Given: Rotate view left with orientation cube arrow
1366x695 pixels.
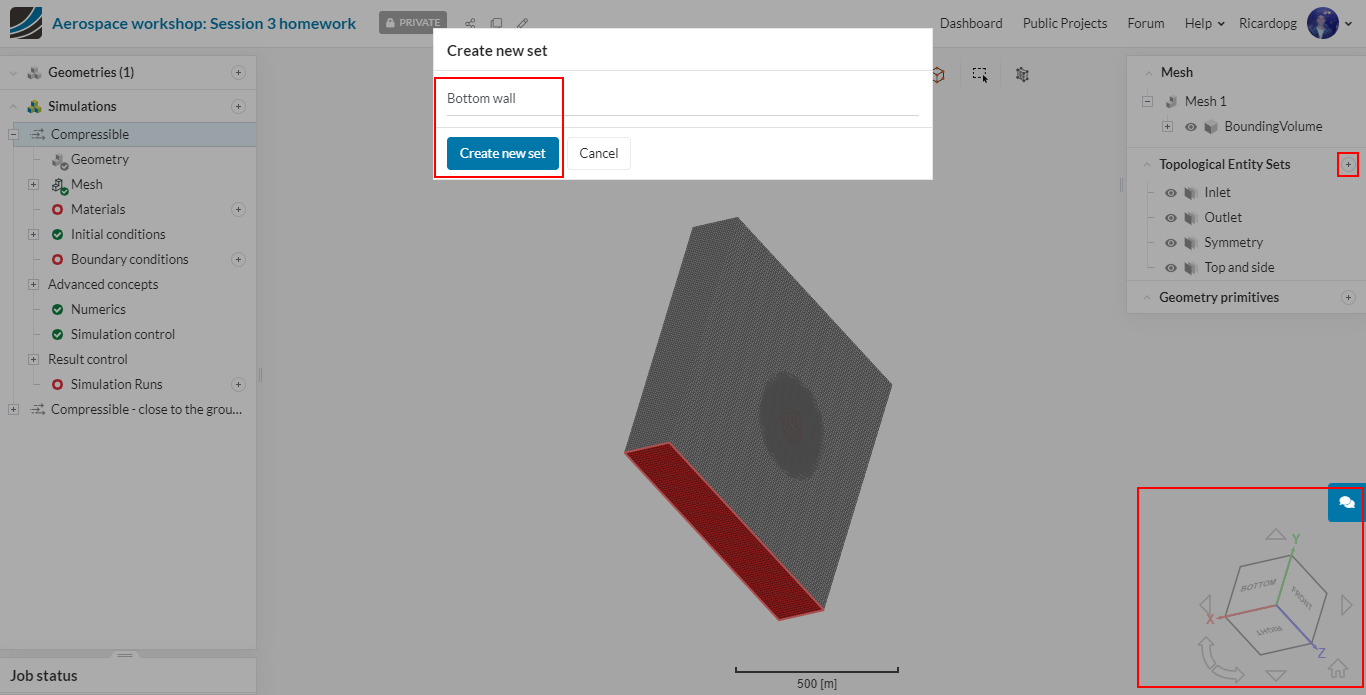Looking at the screenshot, I should (1205, 605).
